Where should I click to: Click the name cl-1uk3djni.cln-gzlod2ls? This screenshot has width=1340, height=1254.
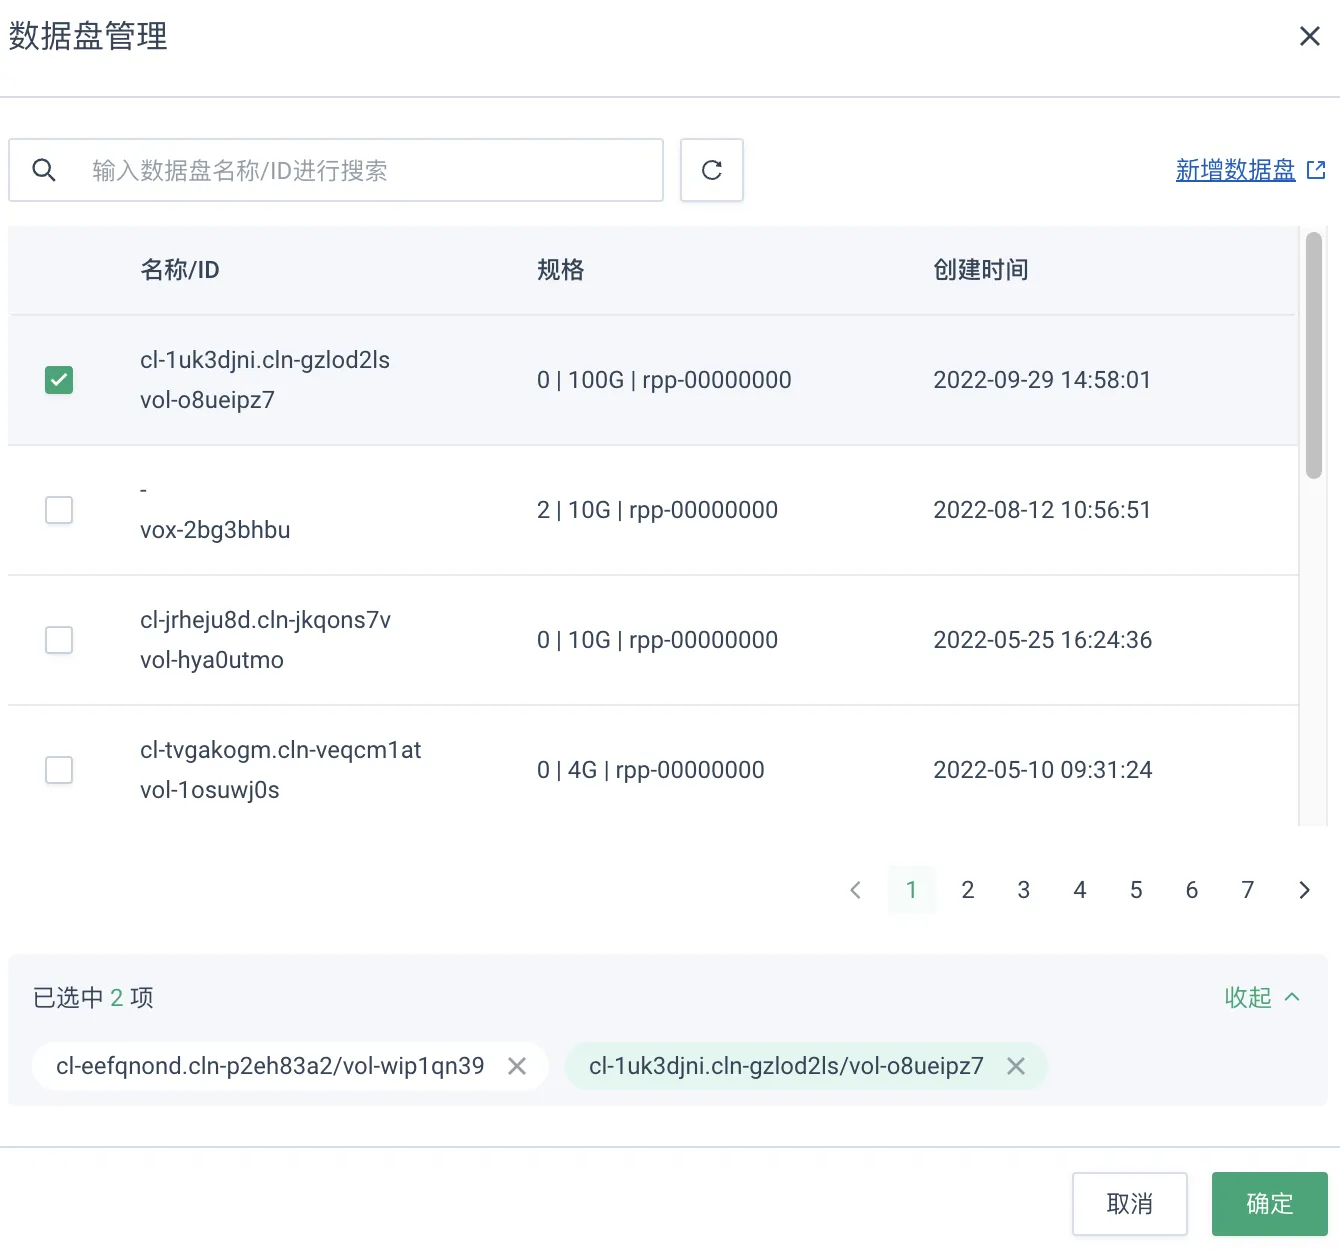[265, 360]
